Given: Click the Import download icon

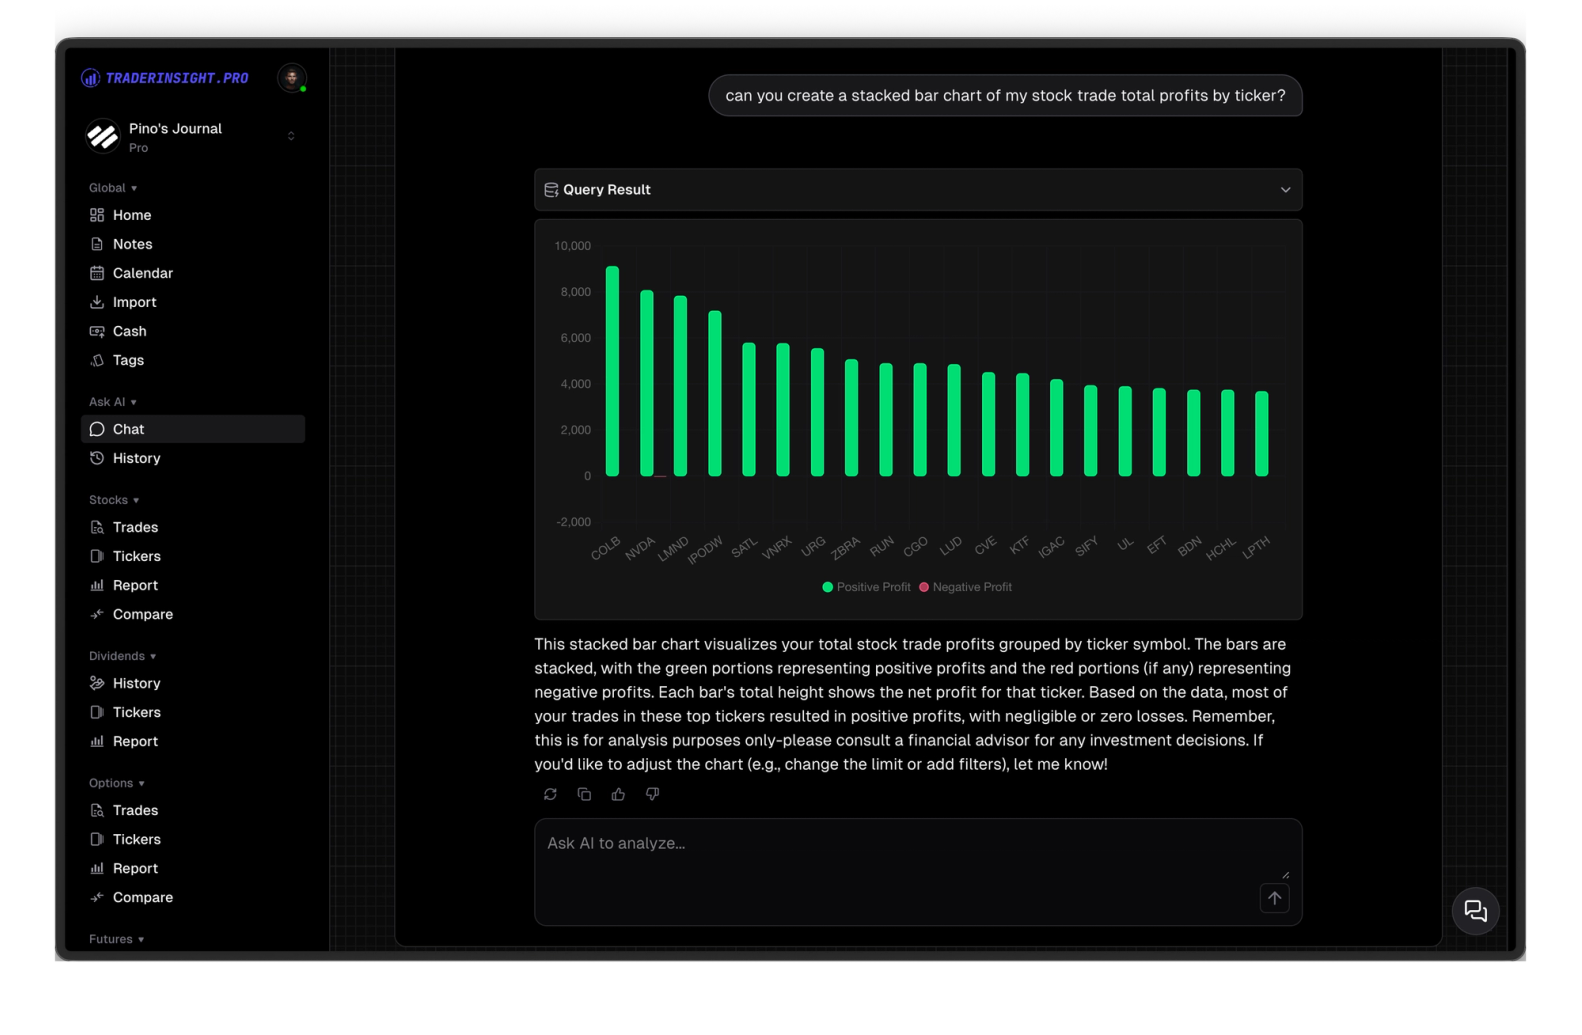Looking at the screenshot, I should 97,302.
